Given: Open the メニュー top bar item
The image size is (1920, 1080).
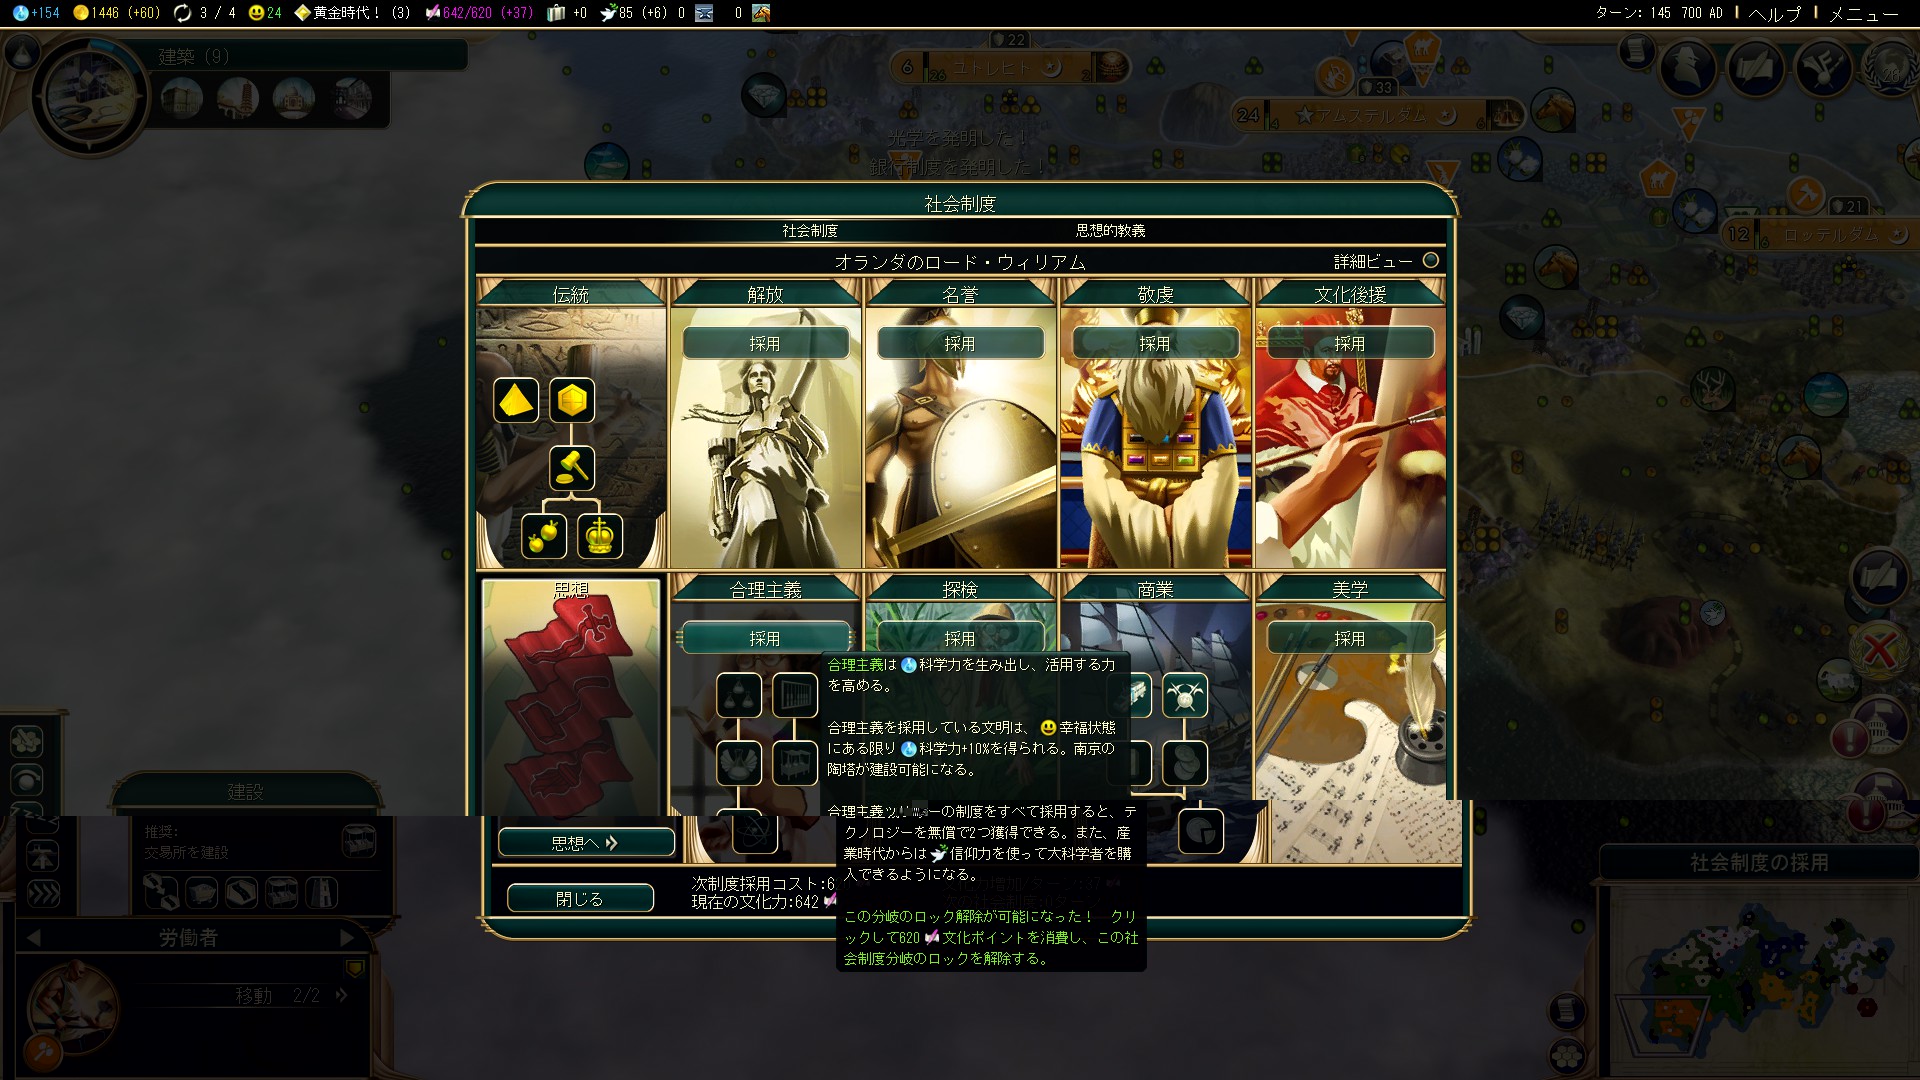Looking at the screenshot, I should [x=1863, y=14].
